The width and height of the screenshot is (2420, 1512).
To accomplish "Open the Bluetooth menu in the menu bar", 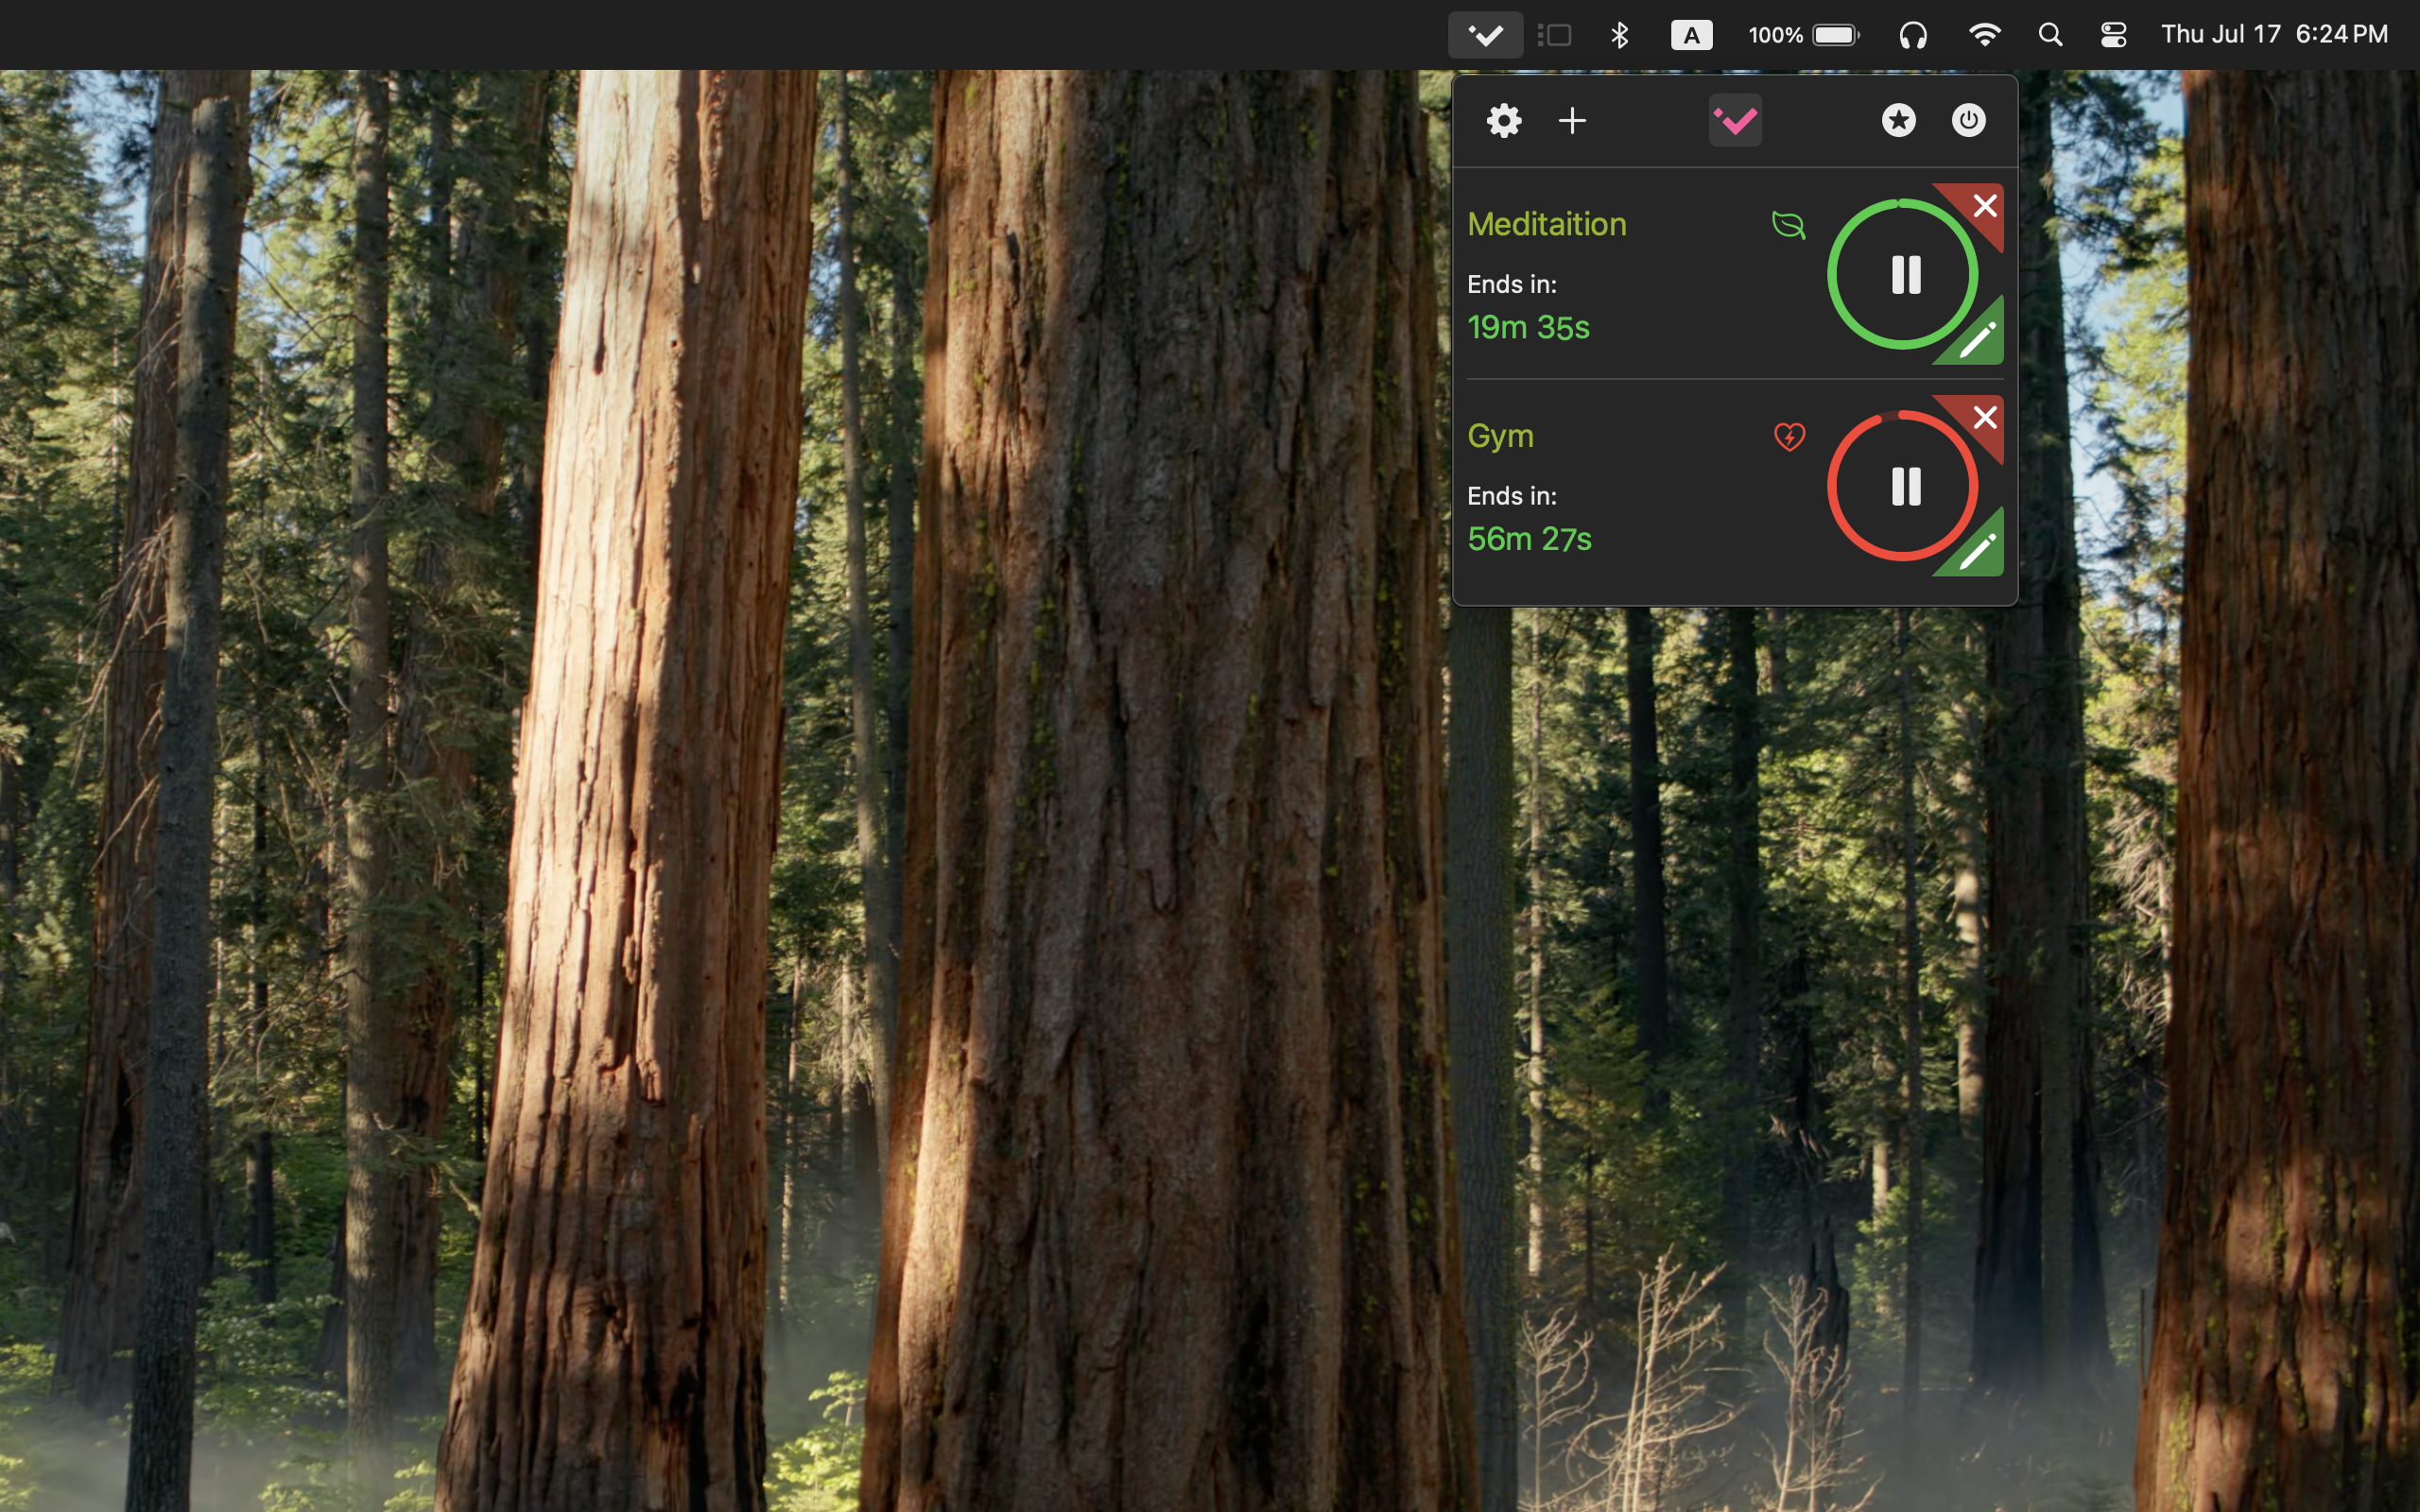I will [x=1620, y=35].
